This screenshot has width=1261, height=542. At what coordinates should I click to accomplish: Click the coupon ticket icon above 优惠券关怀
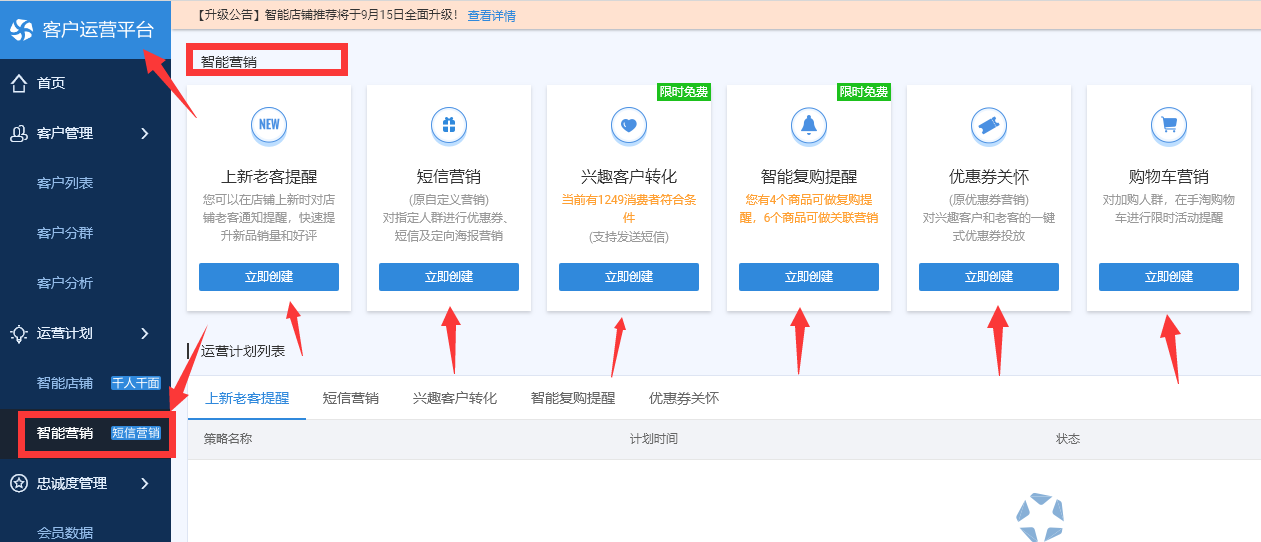989,125
